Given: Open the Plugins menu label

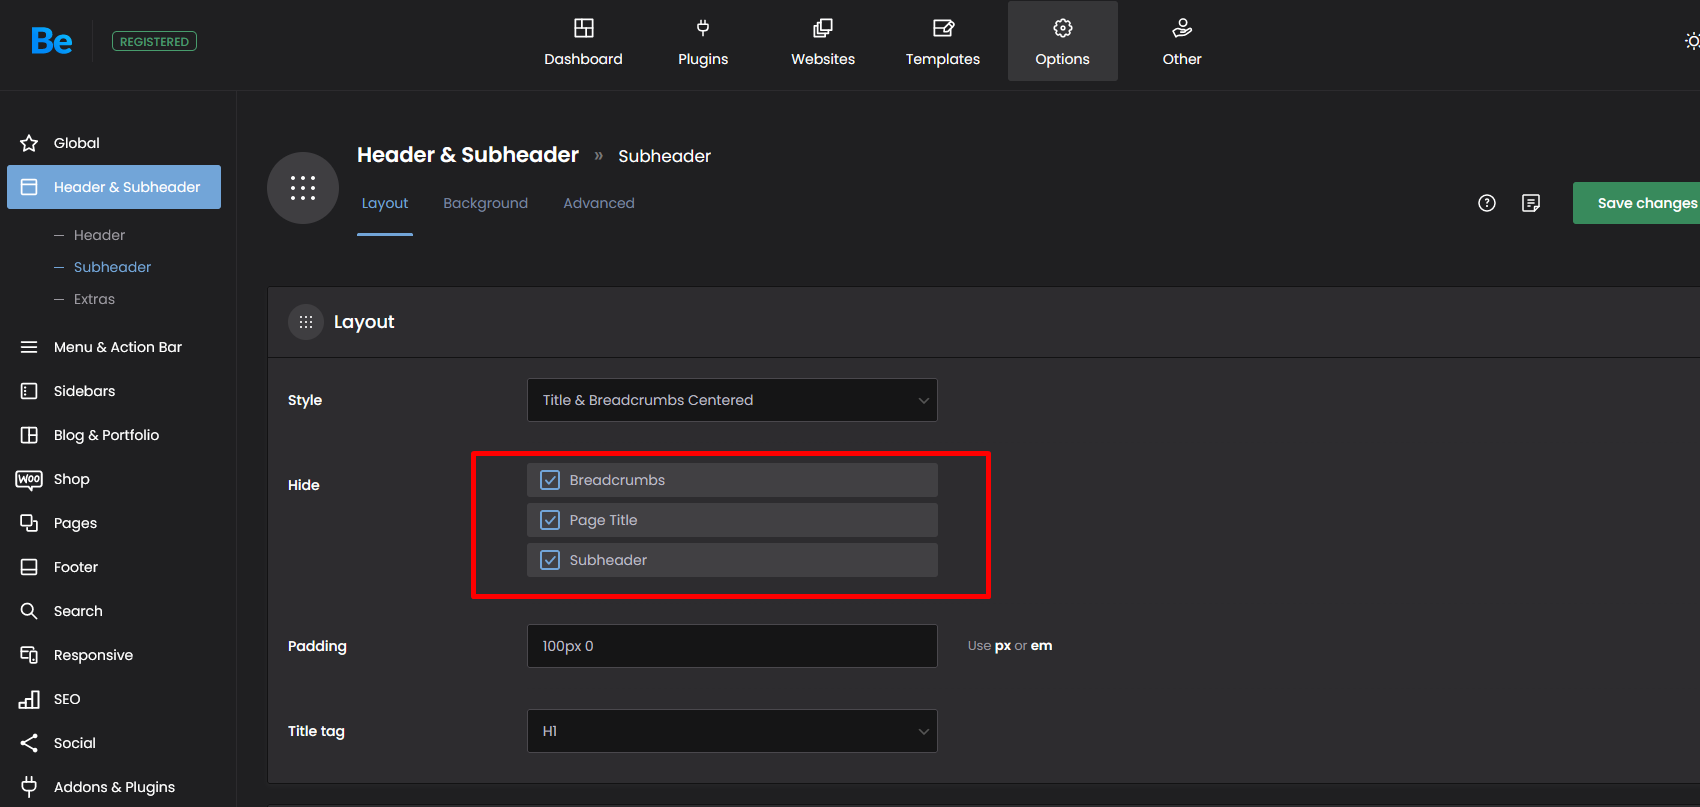Looking at the screenshot, I should tap(703, 59).
